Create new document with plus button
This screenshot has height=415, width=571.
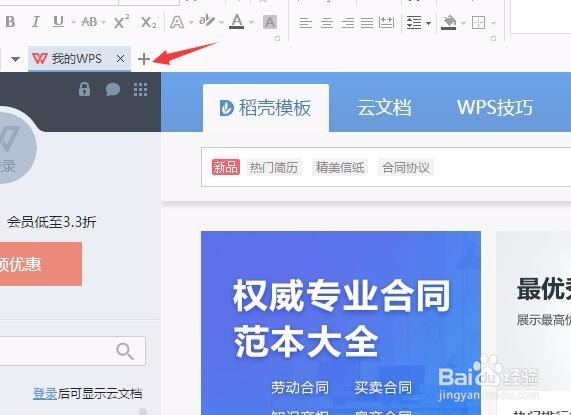tap(144, 59)
